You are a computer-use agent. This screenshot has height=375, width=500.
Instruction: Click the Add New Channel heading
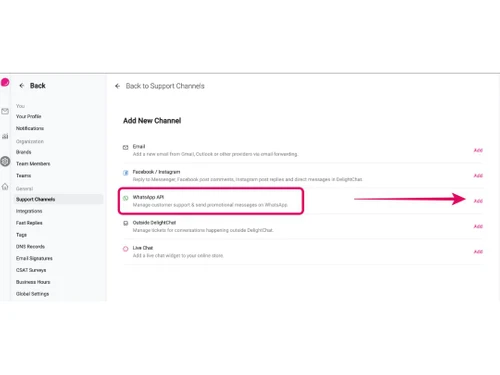[152, 121]
